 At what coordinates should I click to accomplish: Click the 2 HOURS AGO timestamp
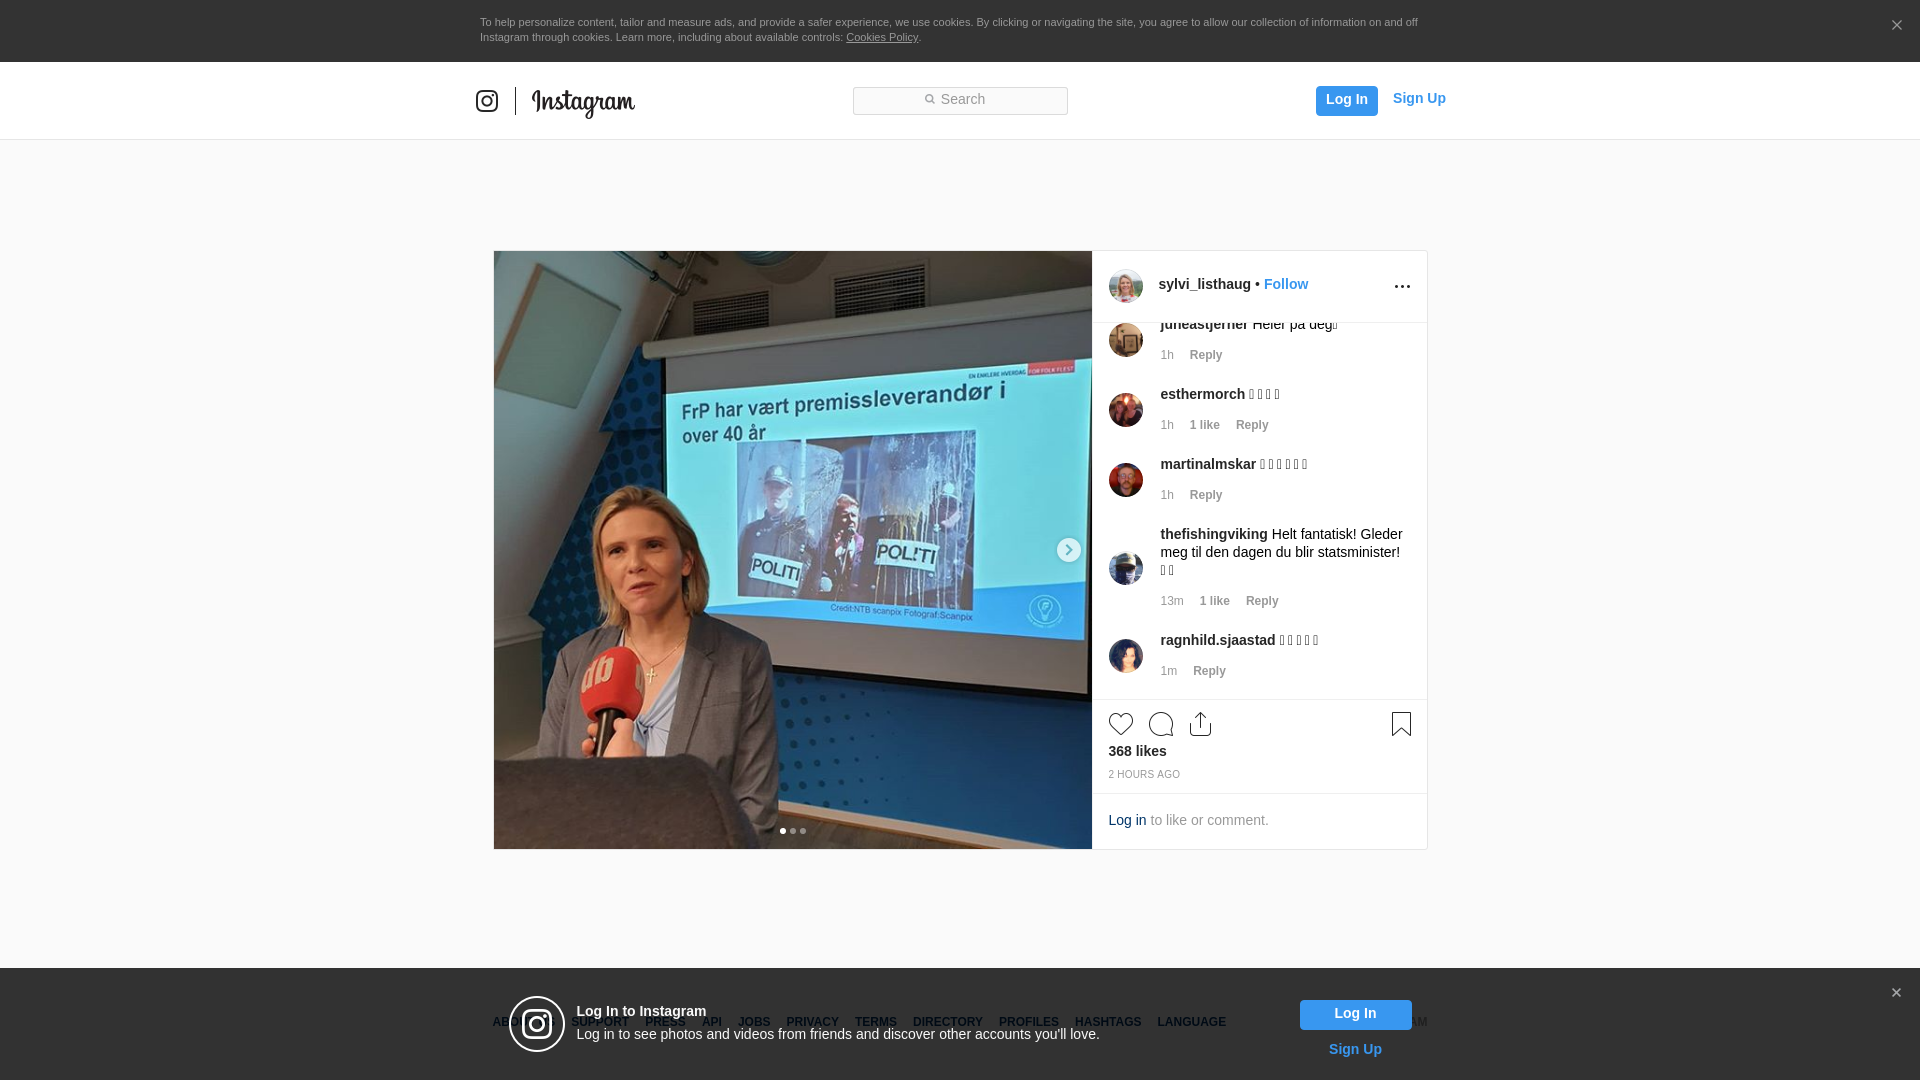1144,775
